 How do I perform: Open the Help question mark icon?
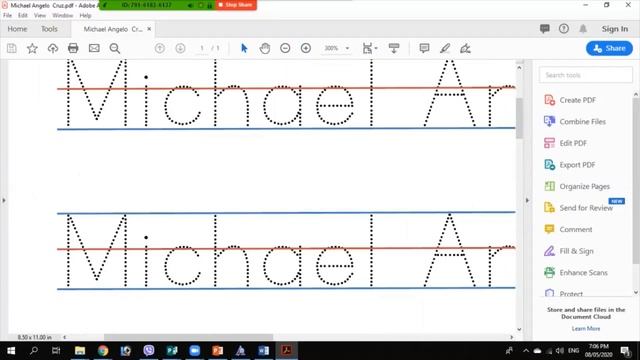click(564, 29)
